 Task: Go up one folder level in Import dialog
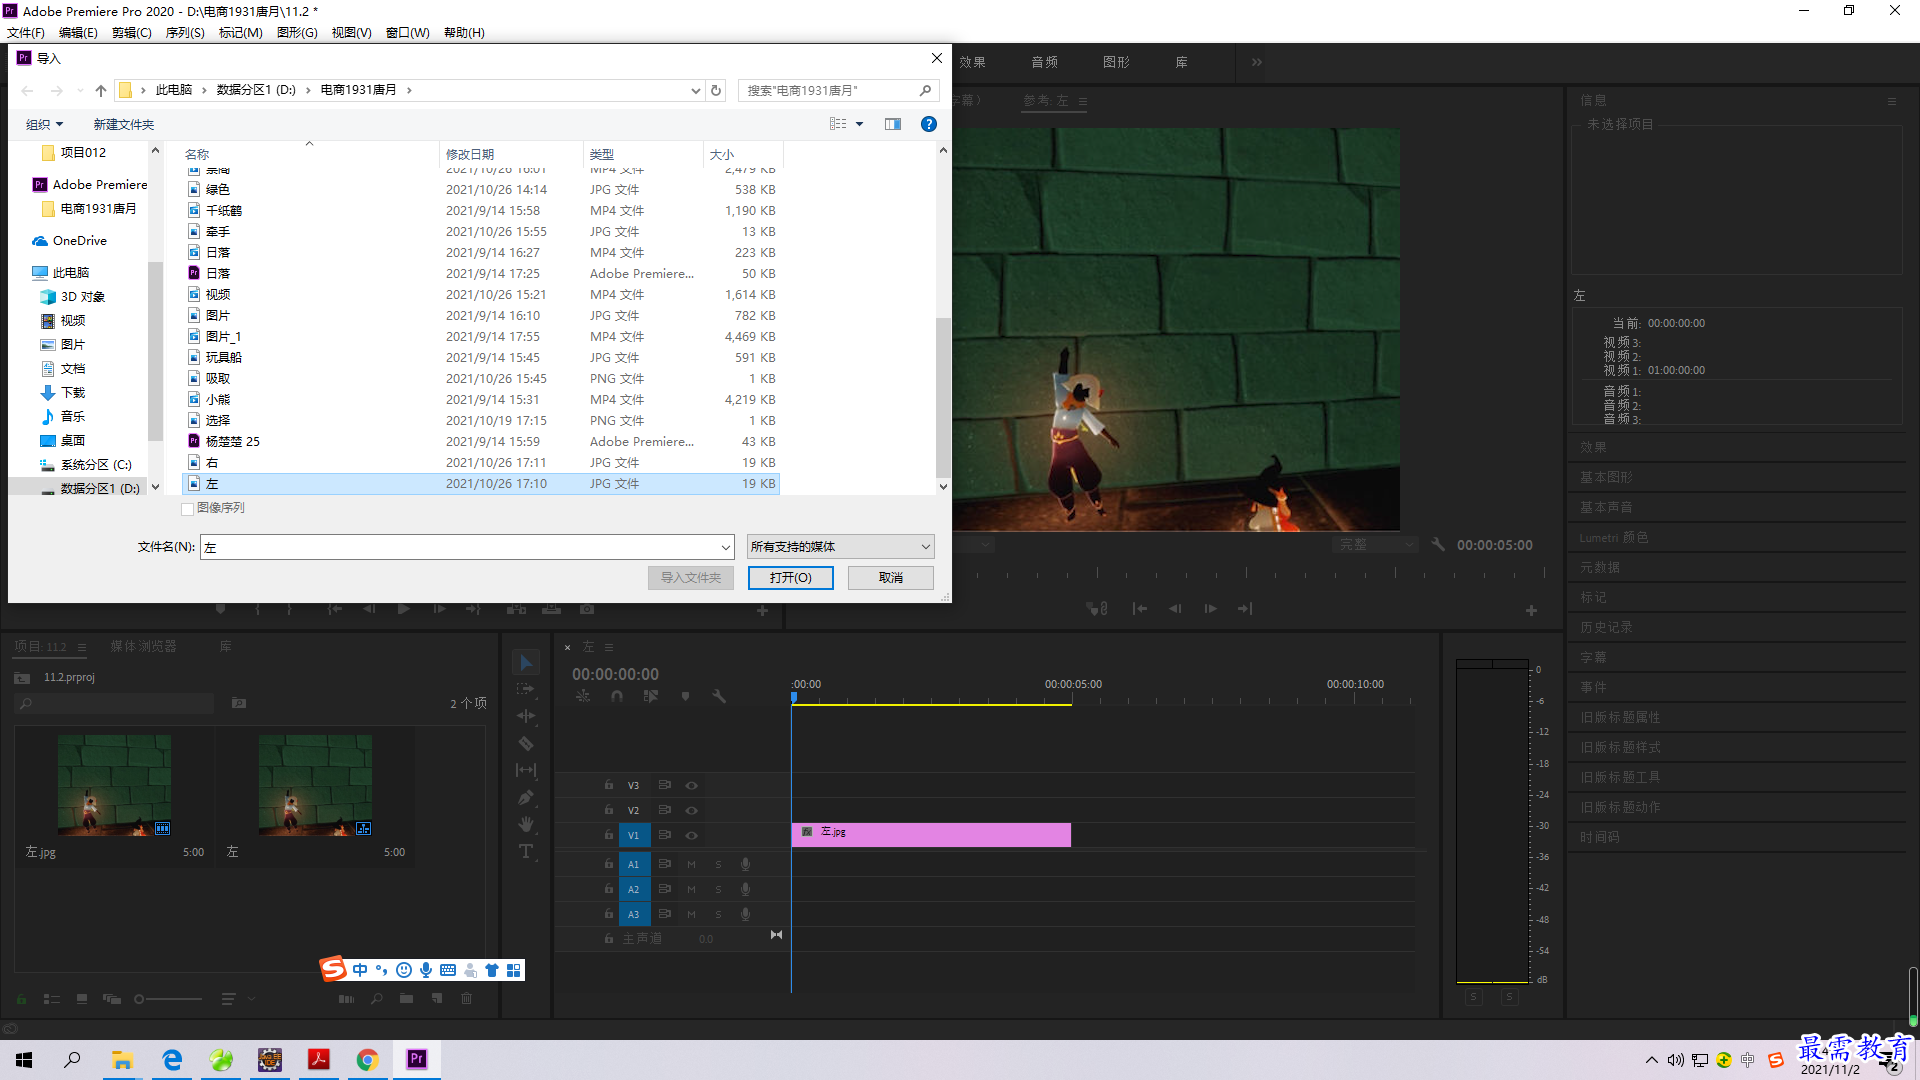point(101,90)
